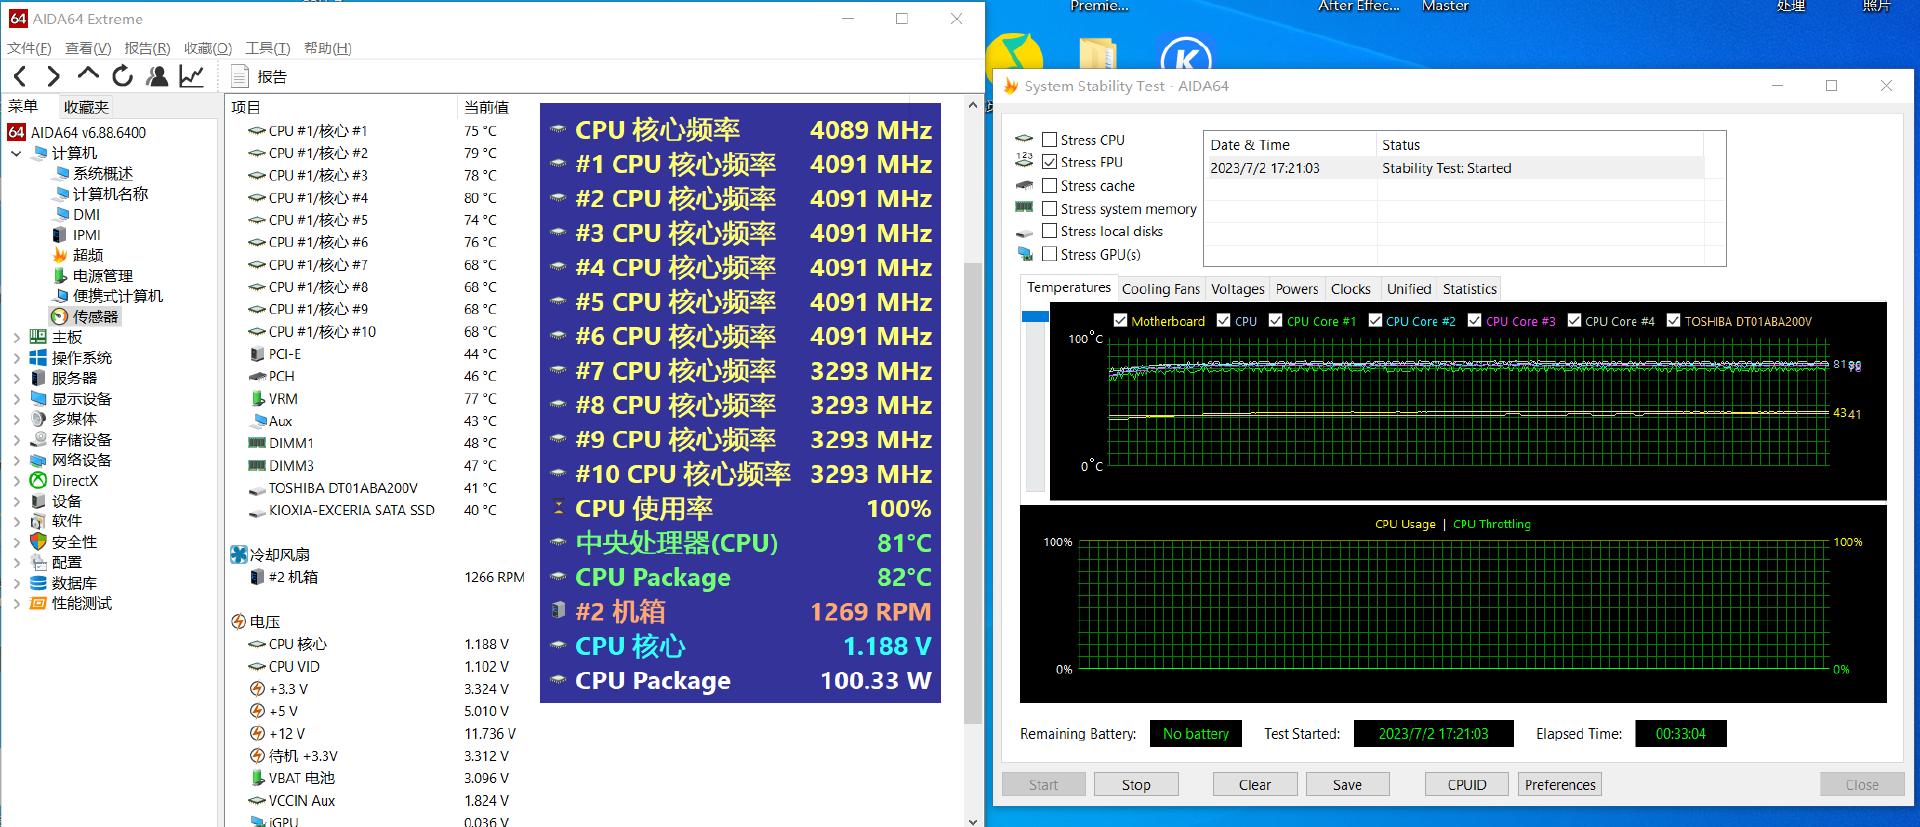The image size is (1920, 827).
Task: Select 计算机名称 tree item
Action: (x=110, y=194)
